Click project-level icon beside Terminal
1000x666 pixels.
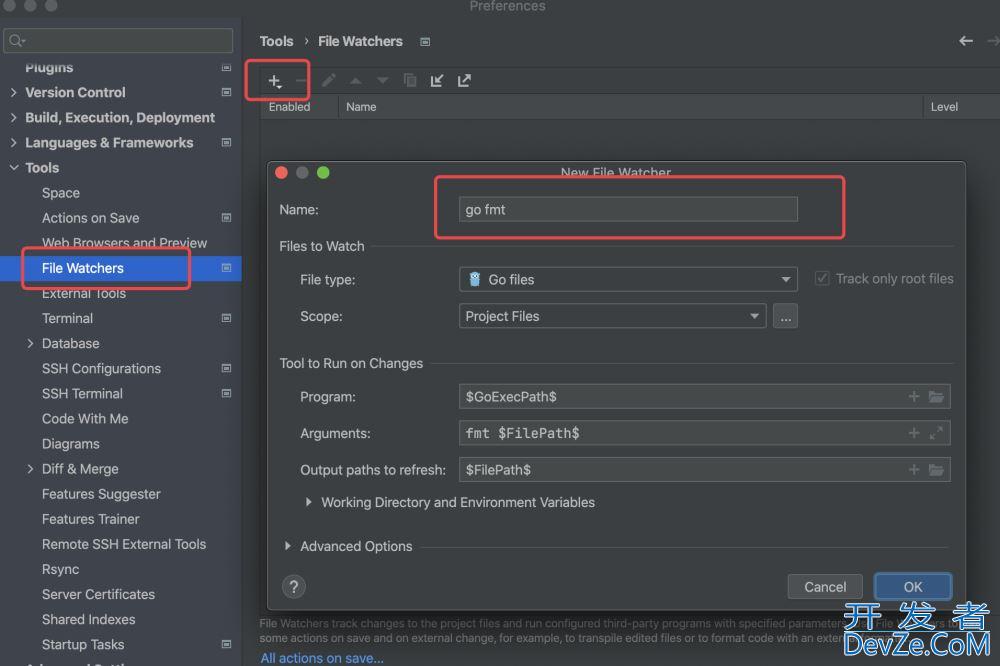point(226,318)
